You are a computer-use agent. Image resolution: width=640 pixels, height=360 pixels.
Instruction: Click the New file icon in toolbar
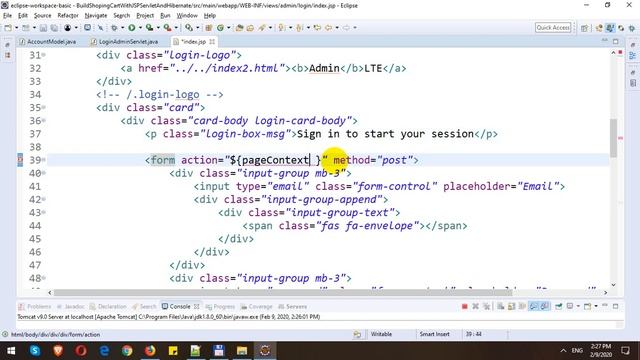[8, 27]
